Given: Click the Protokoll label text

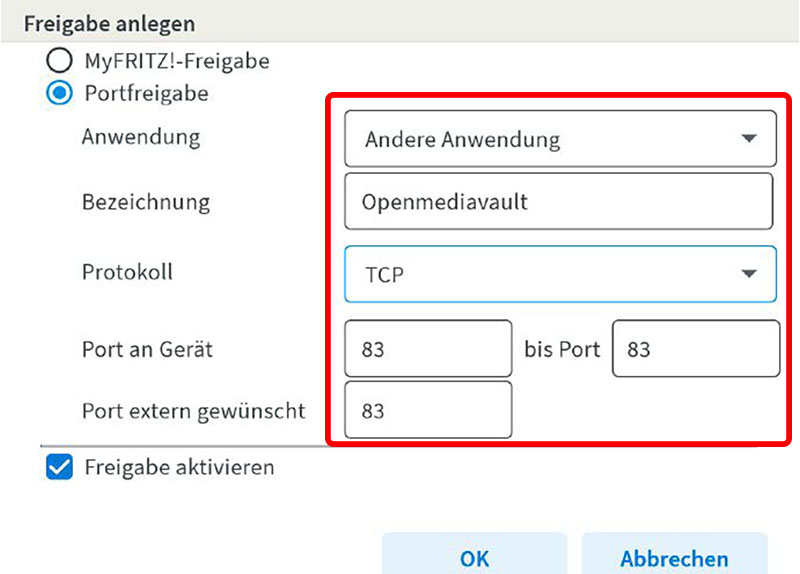Looking at the screenshot, I should click(127, 272).
